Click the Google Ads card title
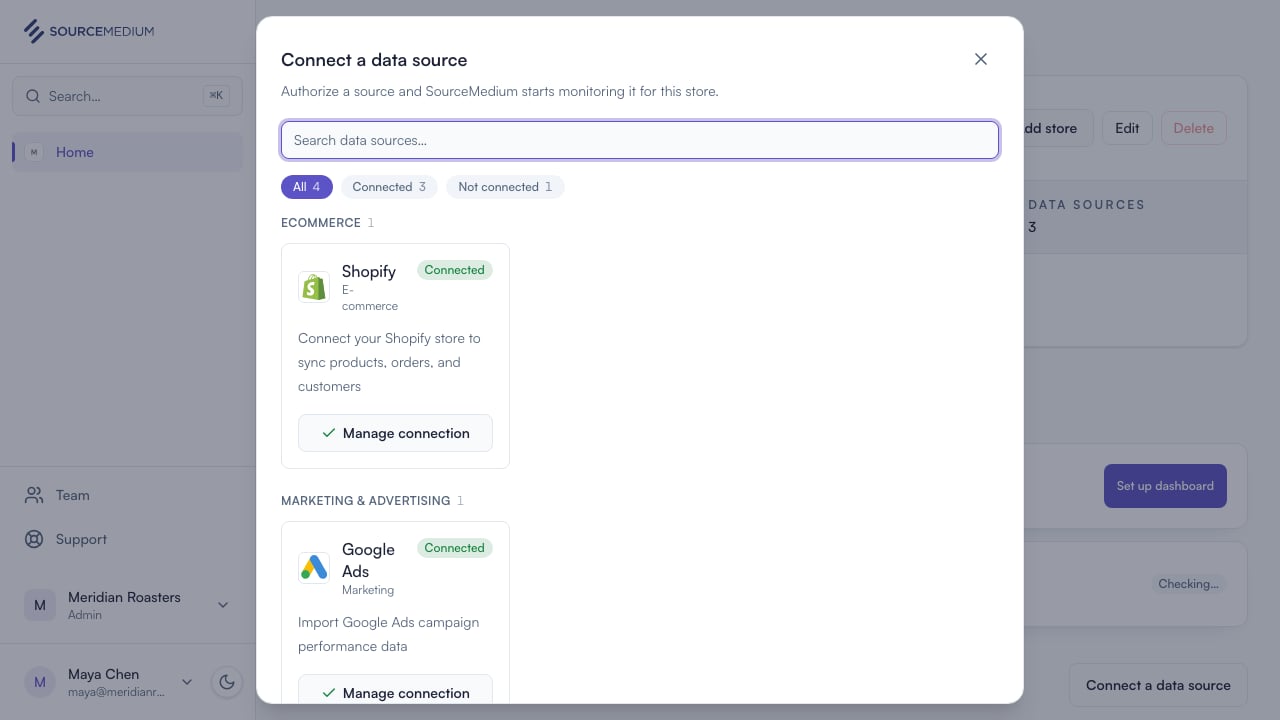 point(369,560)
